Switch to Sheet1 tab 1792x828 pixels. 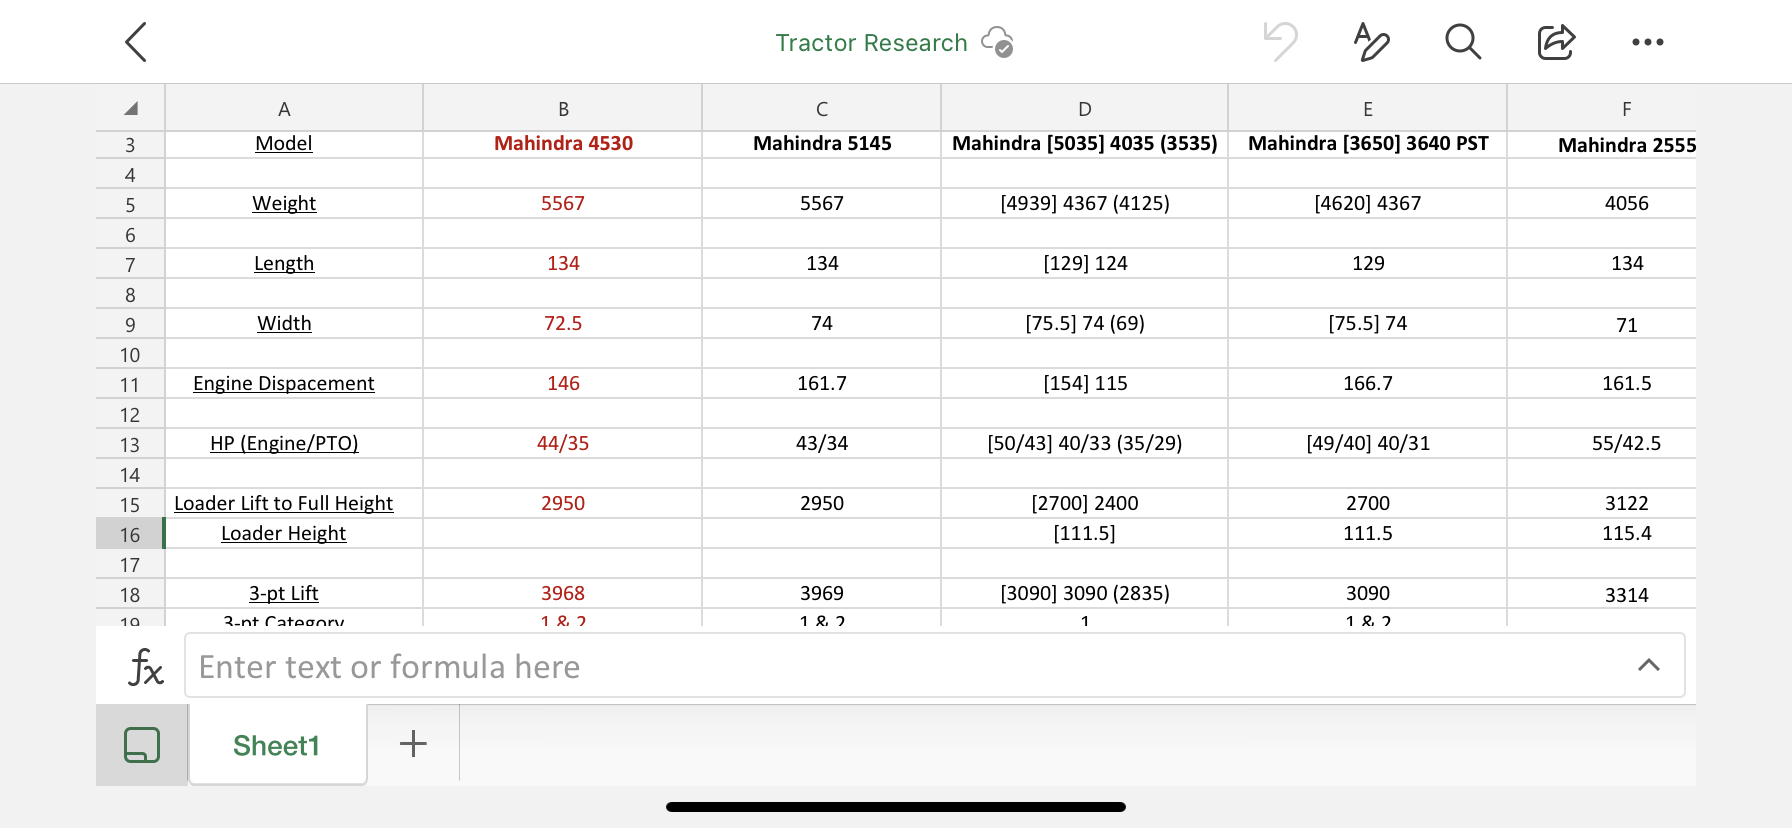coord(277,745)
